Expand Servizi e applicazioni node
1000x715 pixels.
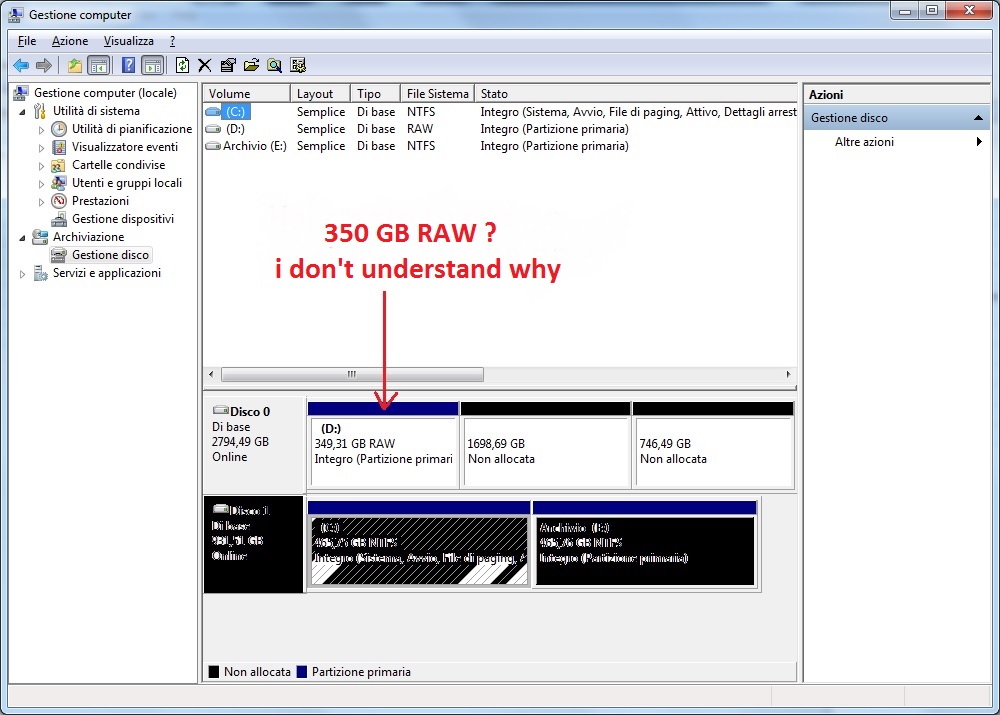click(22, 274)
